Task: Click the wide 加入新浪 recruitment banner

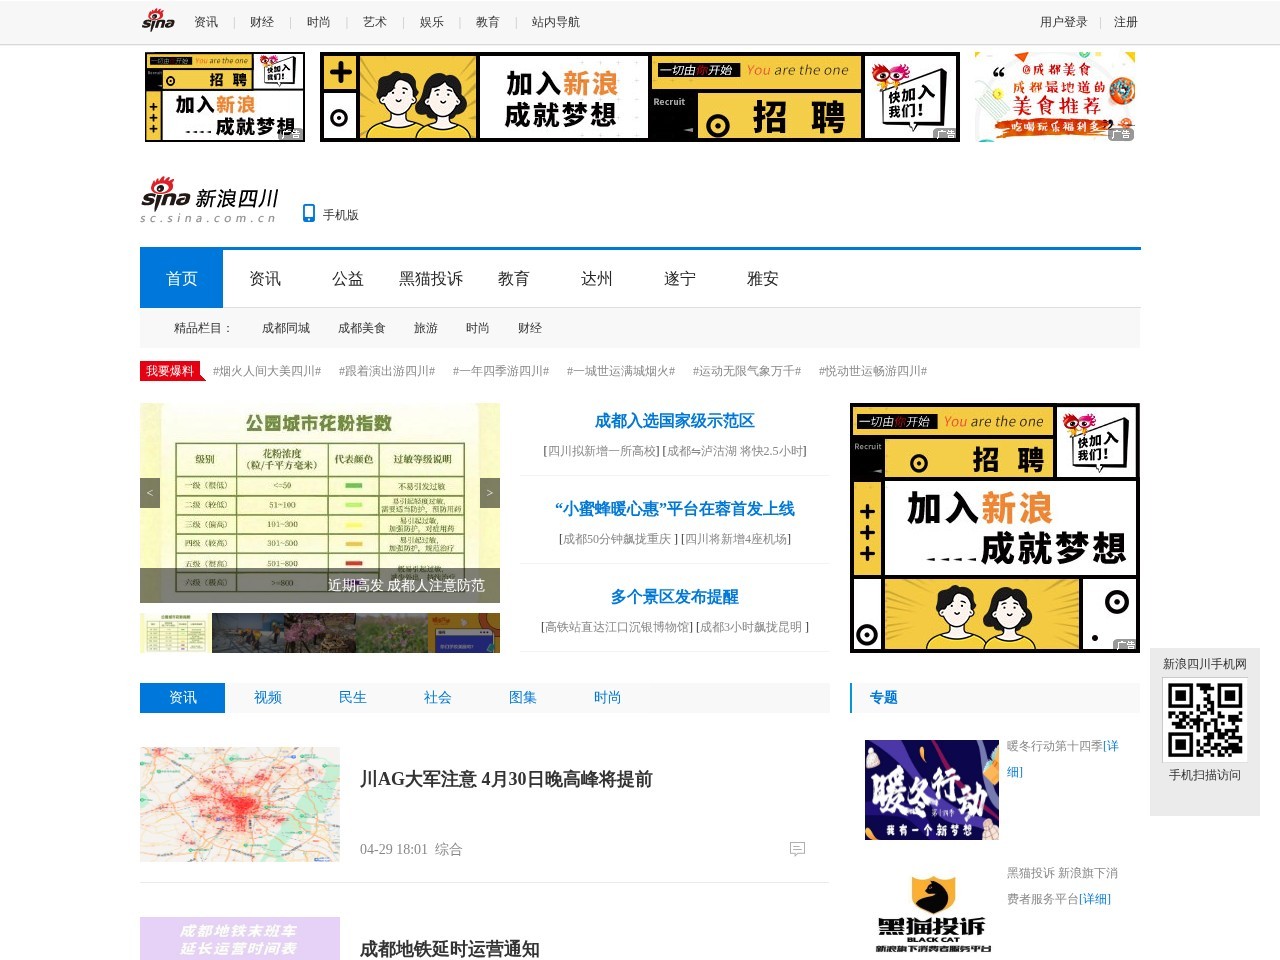Action: [x=640, y=97]
